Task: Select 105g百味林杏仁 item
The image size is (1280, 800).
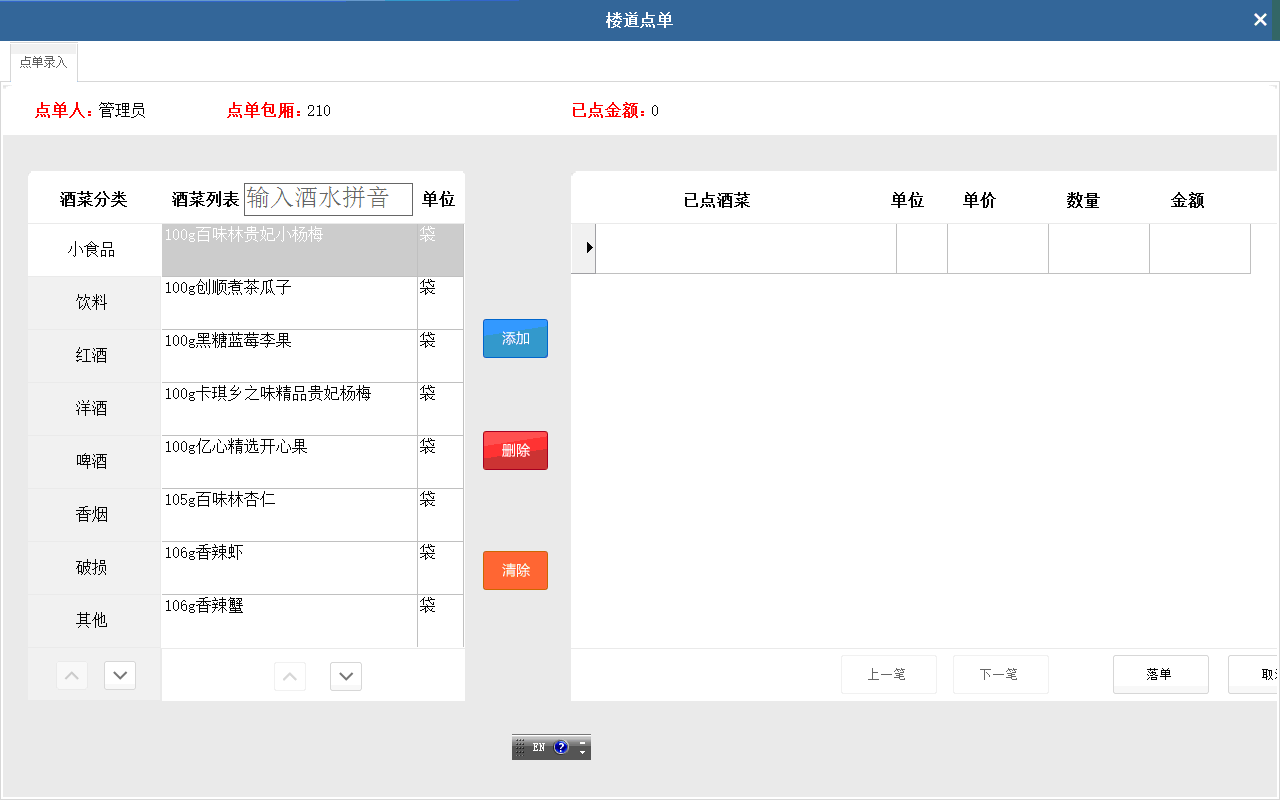Action: tap(289, 515)
